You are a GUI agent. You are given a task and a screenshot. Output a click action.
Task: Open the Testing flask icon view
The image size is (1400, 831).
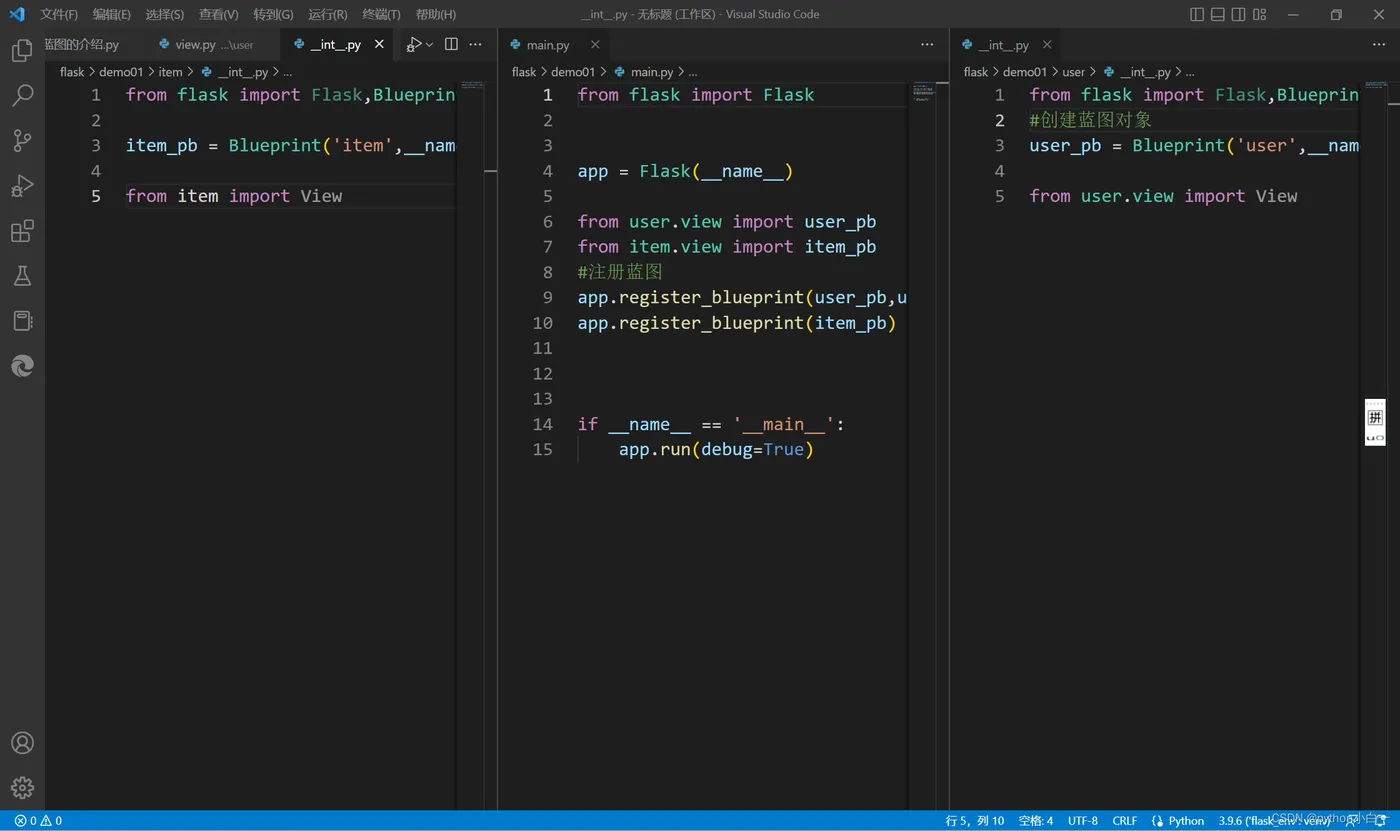click(x=22, y=276)
